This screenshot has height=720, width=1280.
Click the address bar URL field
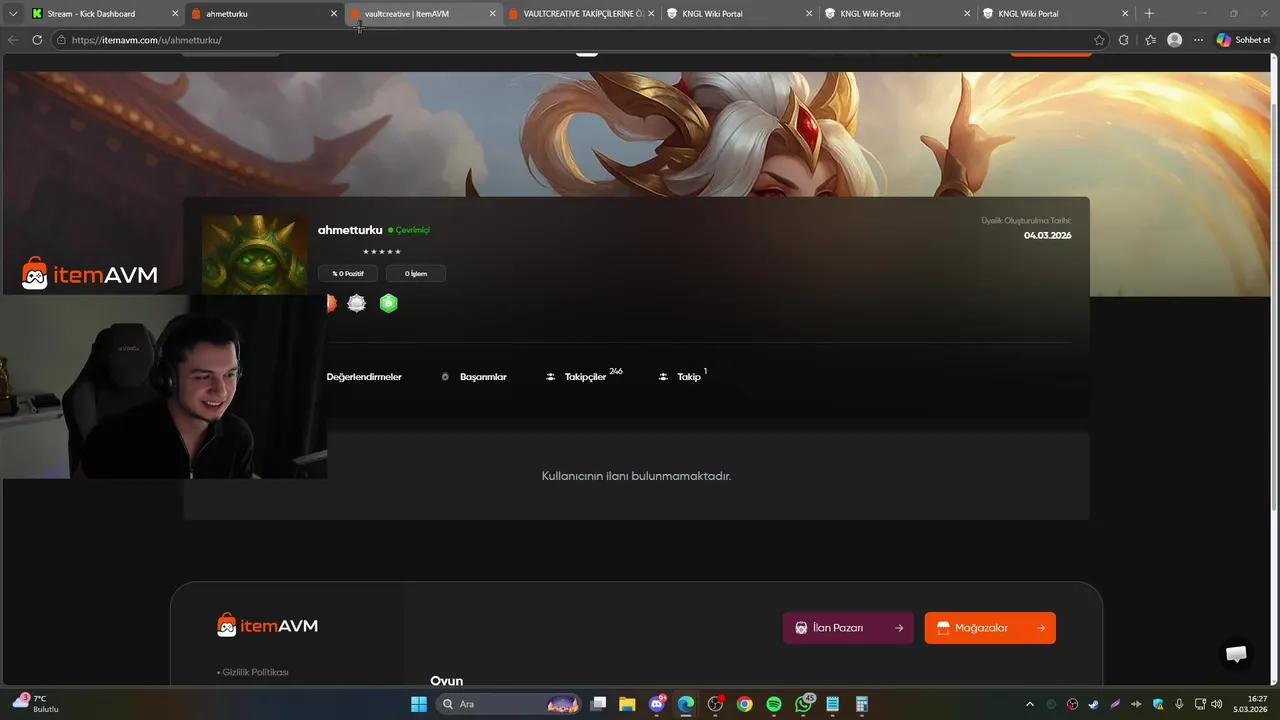point(580,40)
